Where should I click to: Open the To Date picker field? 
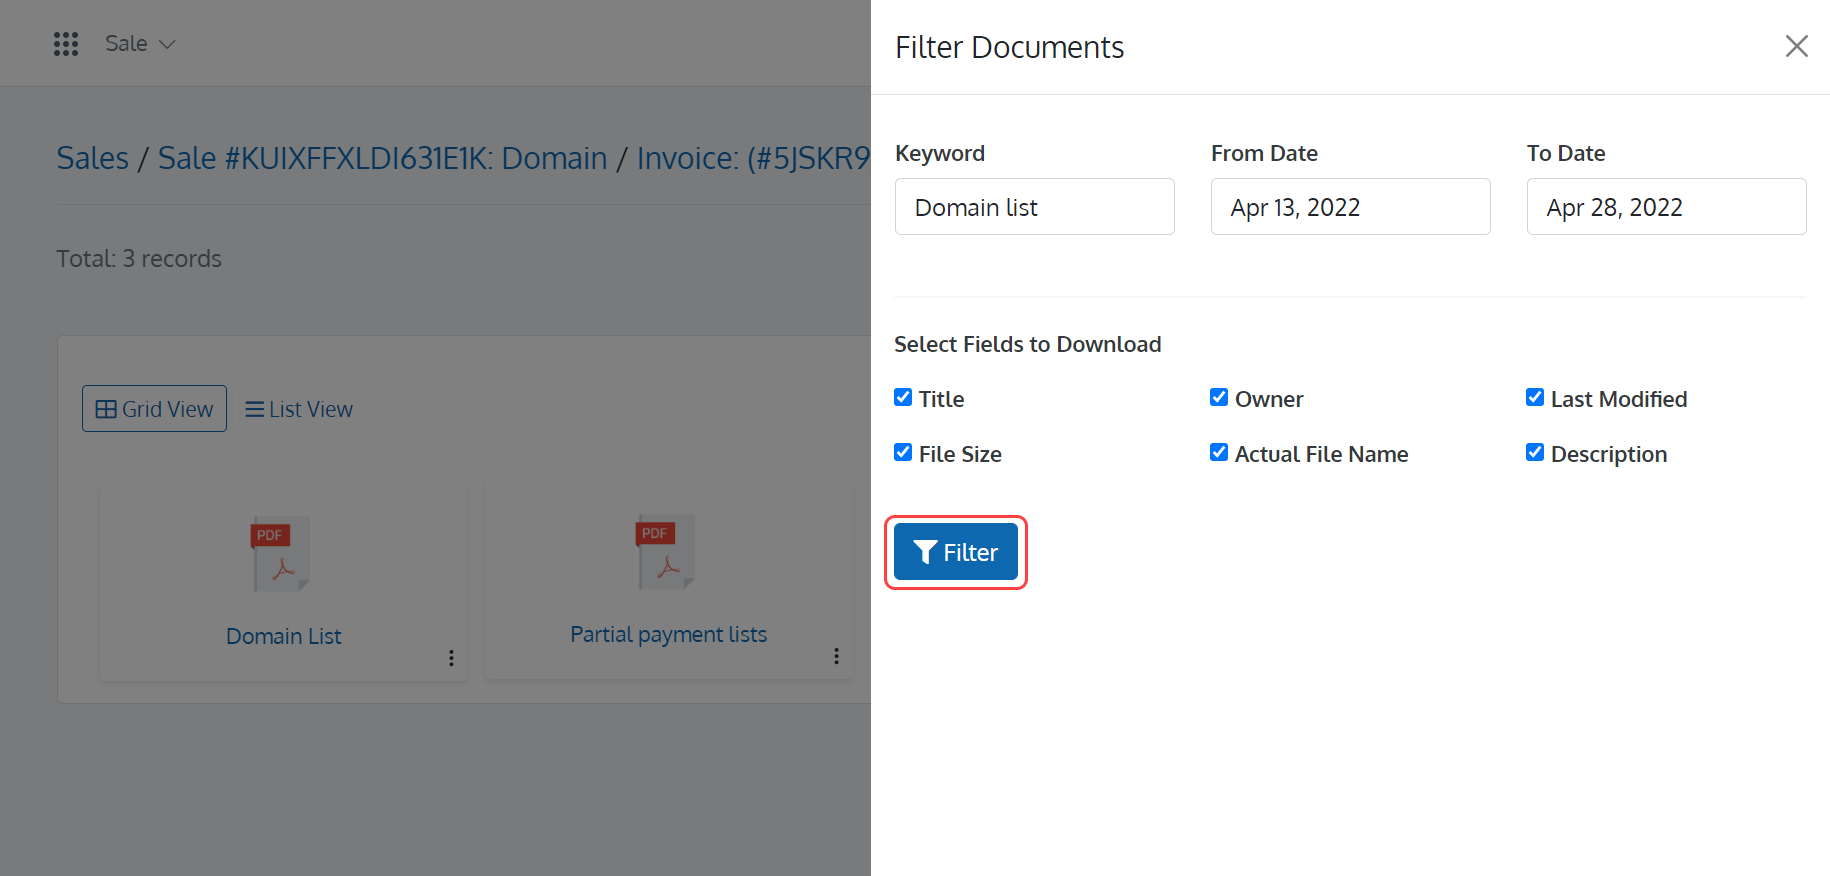1666,207
